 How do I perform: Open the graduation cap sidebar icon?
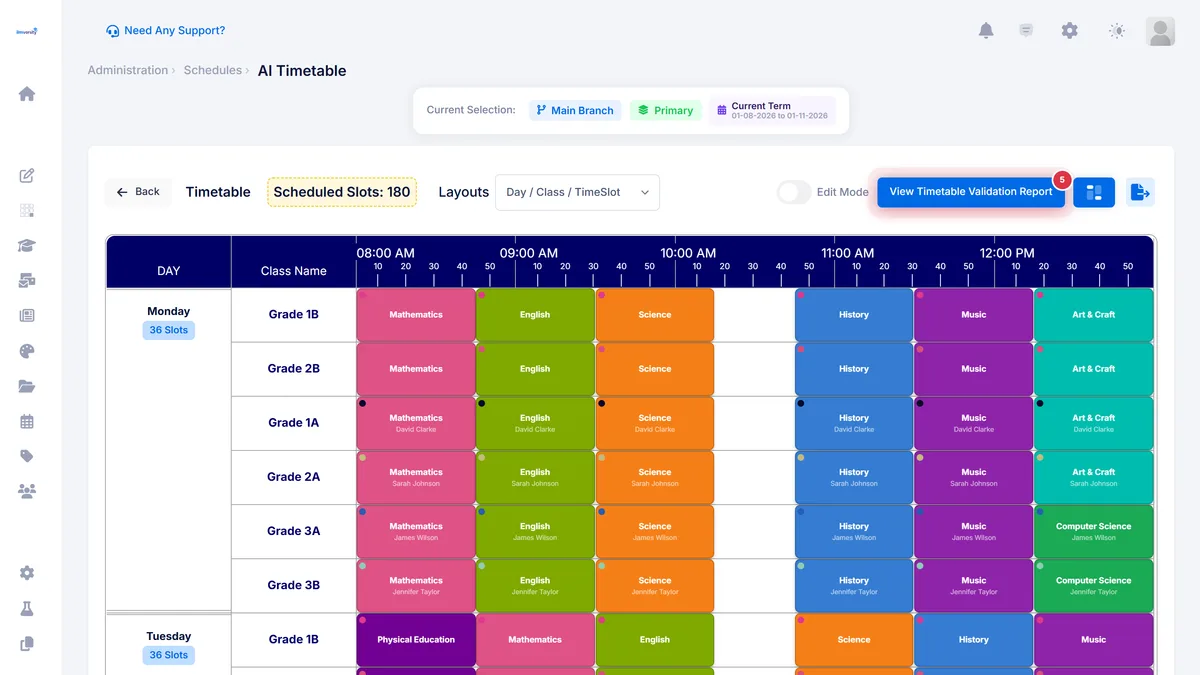pos(27,246)
